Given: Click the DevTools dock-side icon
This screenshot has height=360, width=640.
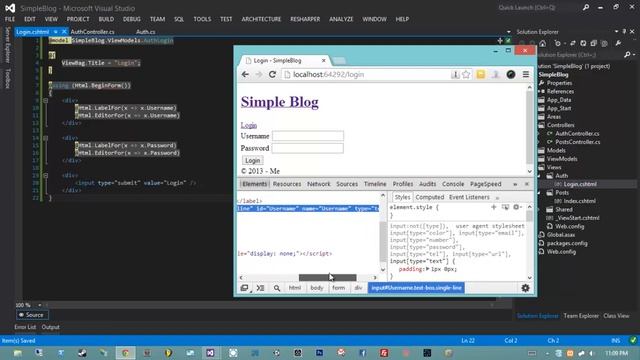Looking at the screenshot, I should [244, 288].
